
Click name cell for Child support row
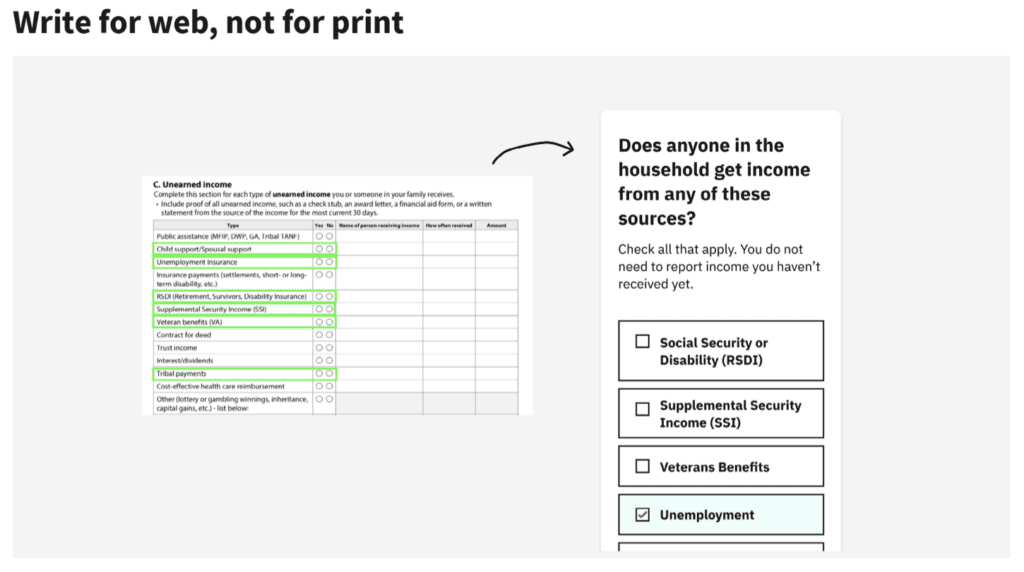[379, 249]
